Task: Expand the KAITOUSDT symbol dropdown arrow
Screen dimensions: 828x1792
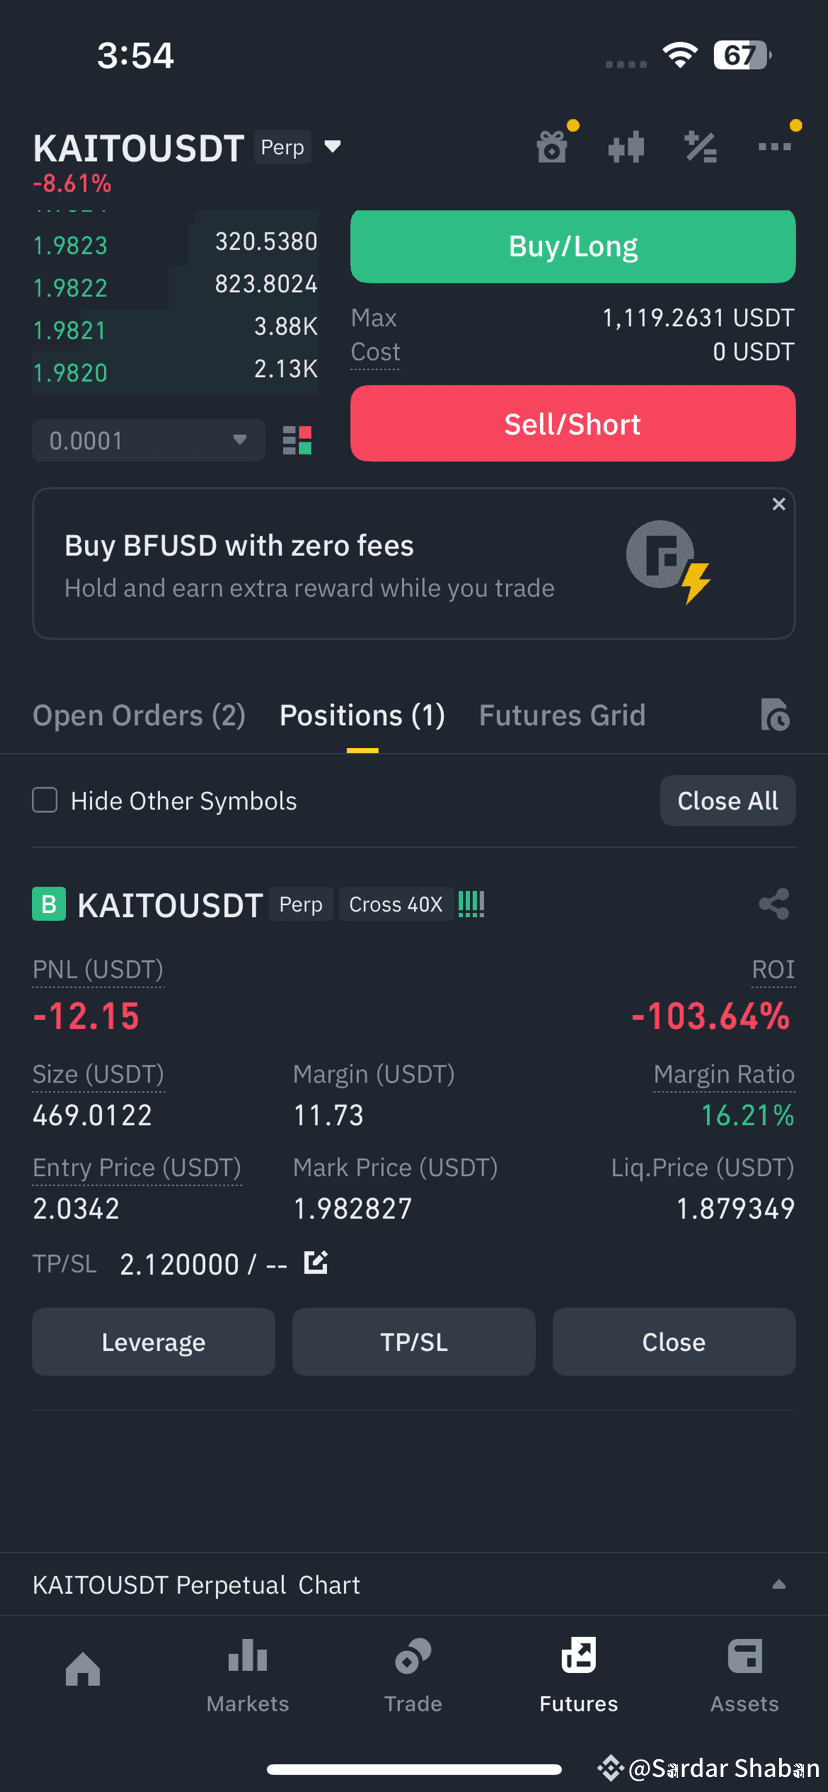Action: (x=333, y=147)
